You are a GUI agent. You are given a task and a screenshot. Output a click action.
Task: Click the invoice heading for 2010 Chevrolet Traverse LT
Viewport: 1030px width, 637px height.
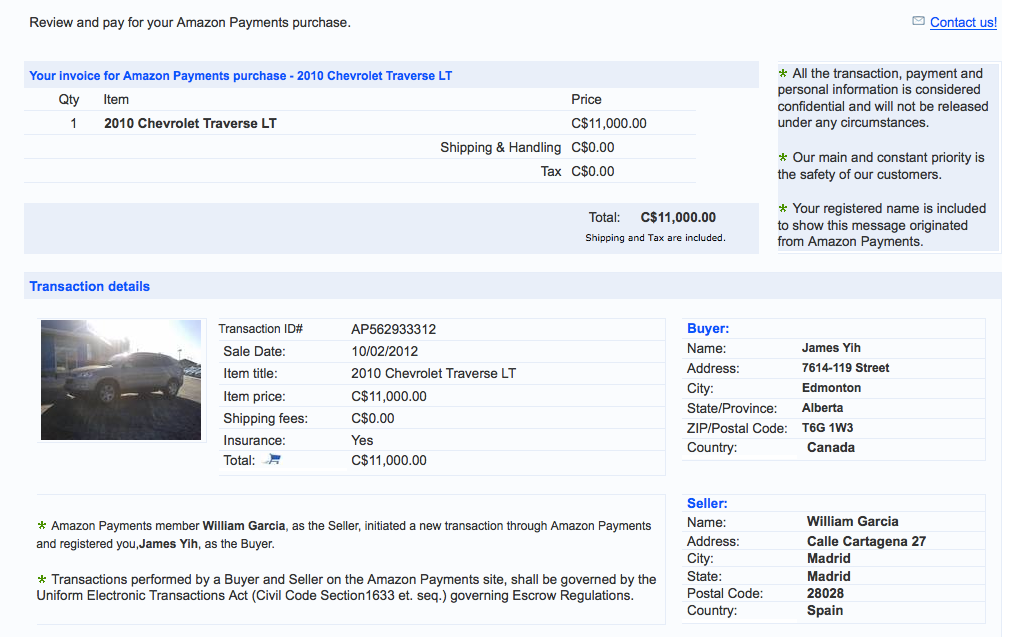pos(240,76)
